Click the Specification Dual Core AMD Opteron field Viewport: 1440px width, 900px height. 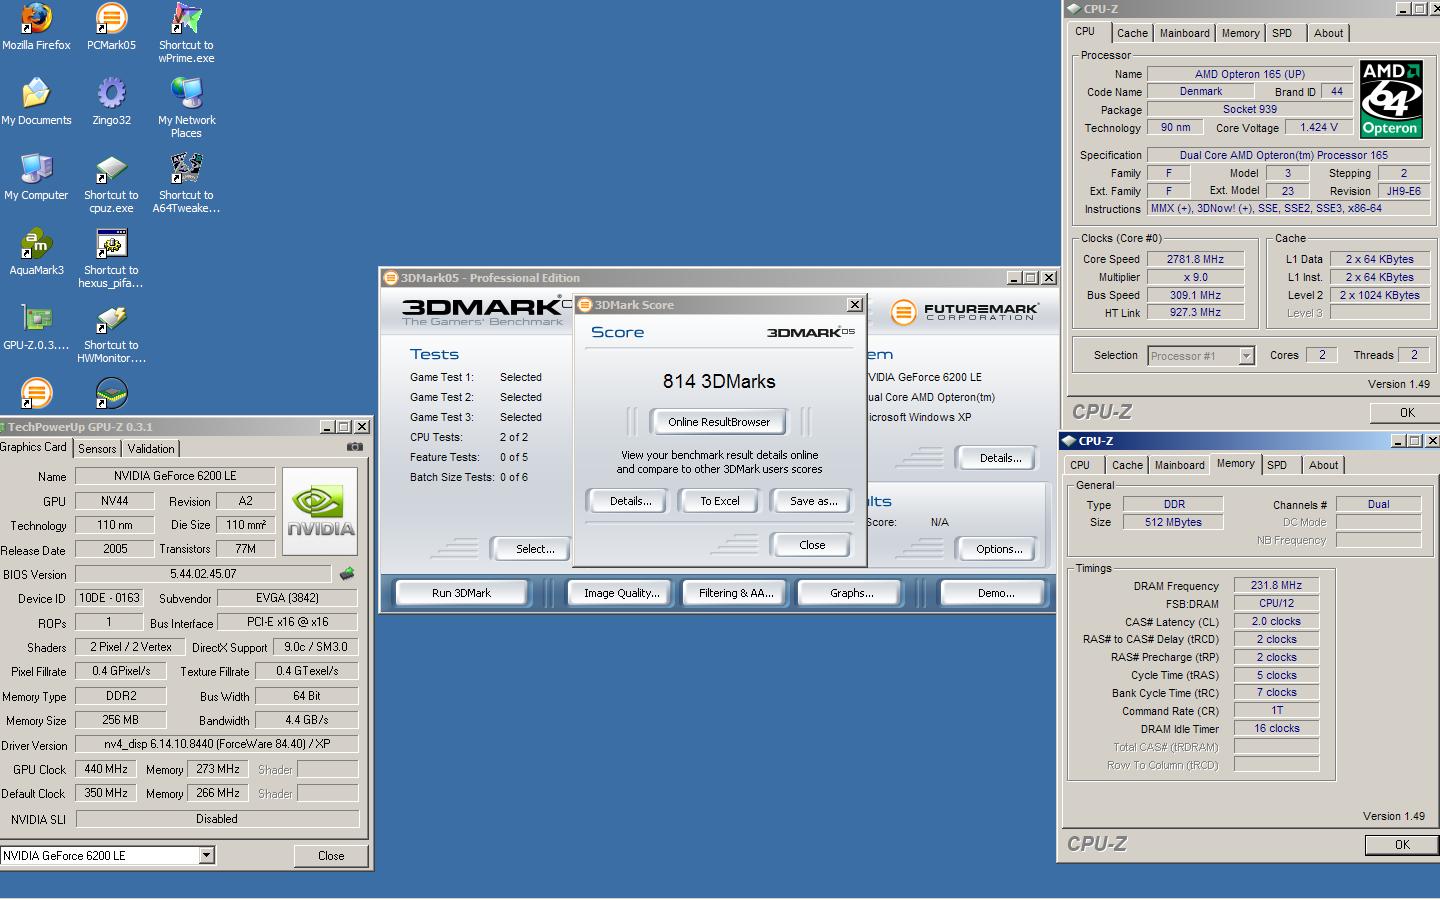pos(1288,155)
